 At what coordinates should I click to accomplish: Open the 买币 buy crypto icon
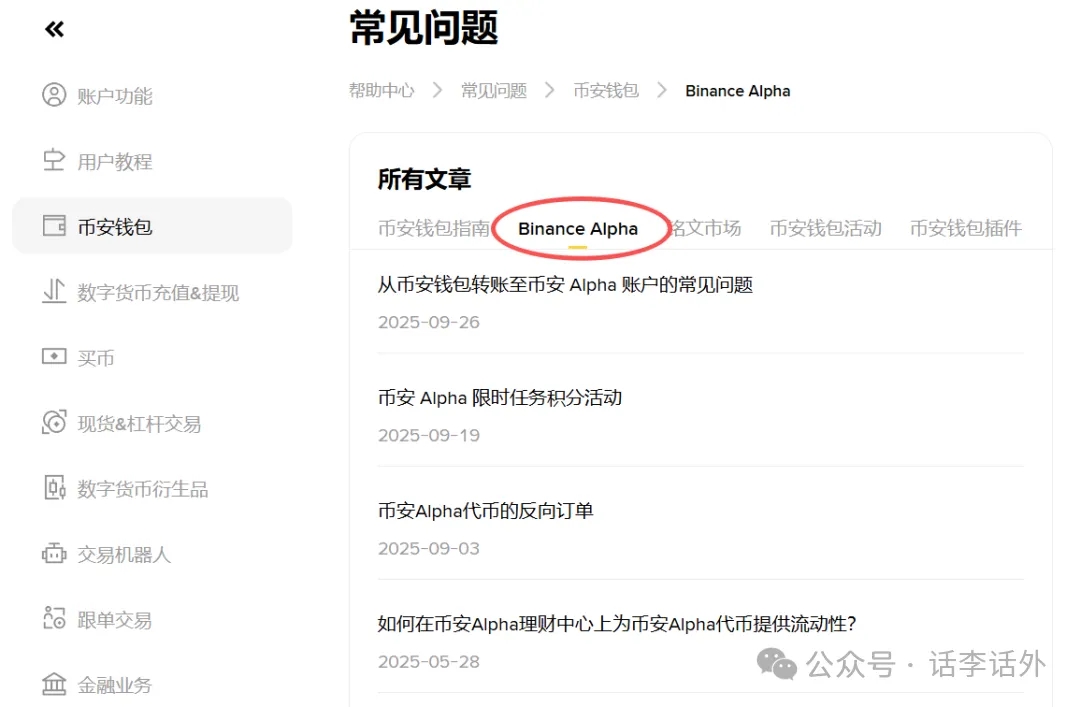tap(54, 357)
